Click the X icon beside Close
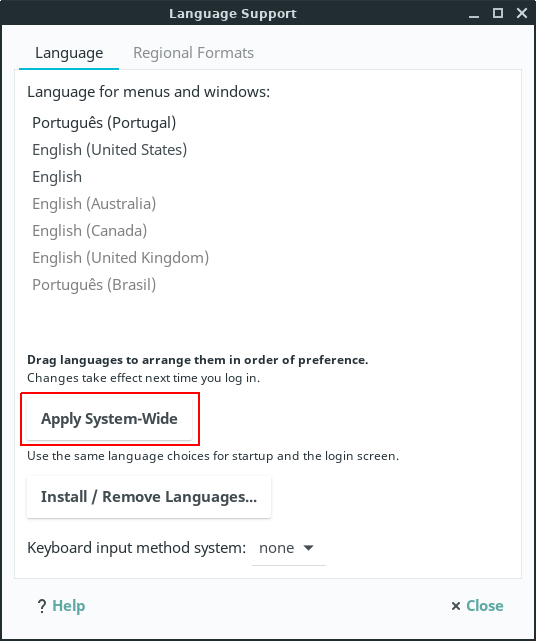Viewport: 536px width, 641px height. (455, 606)
